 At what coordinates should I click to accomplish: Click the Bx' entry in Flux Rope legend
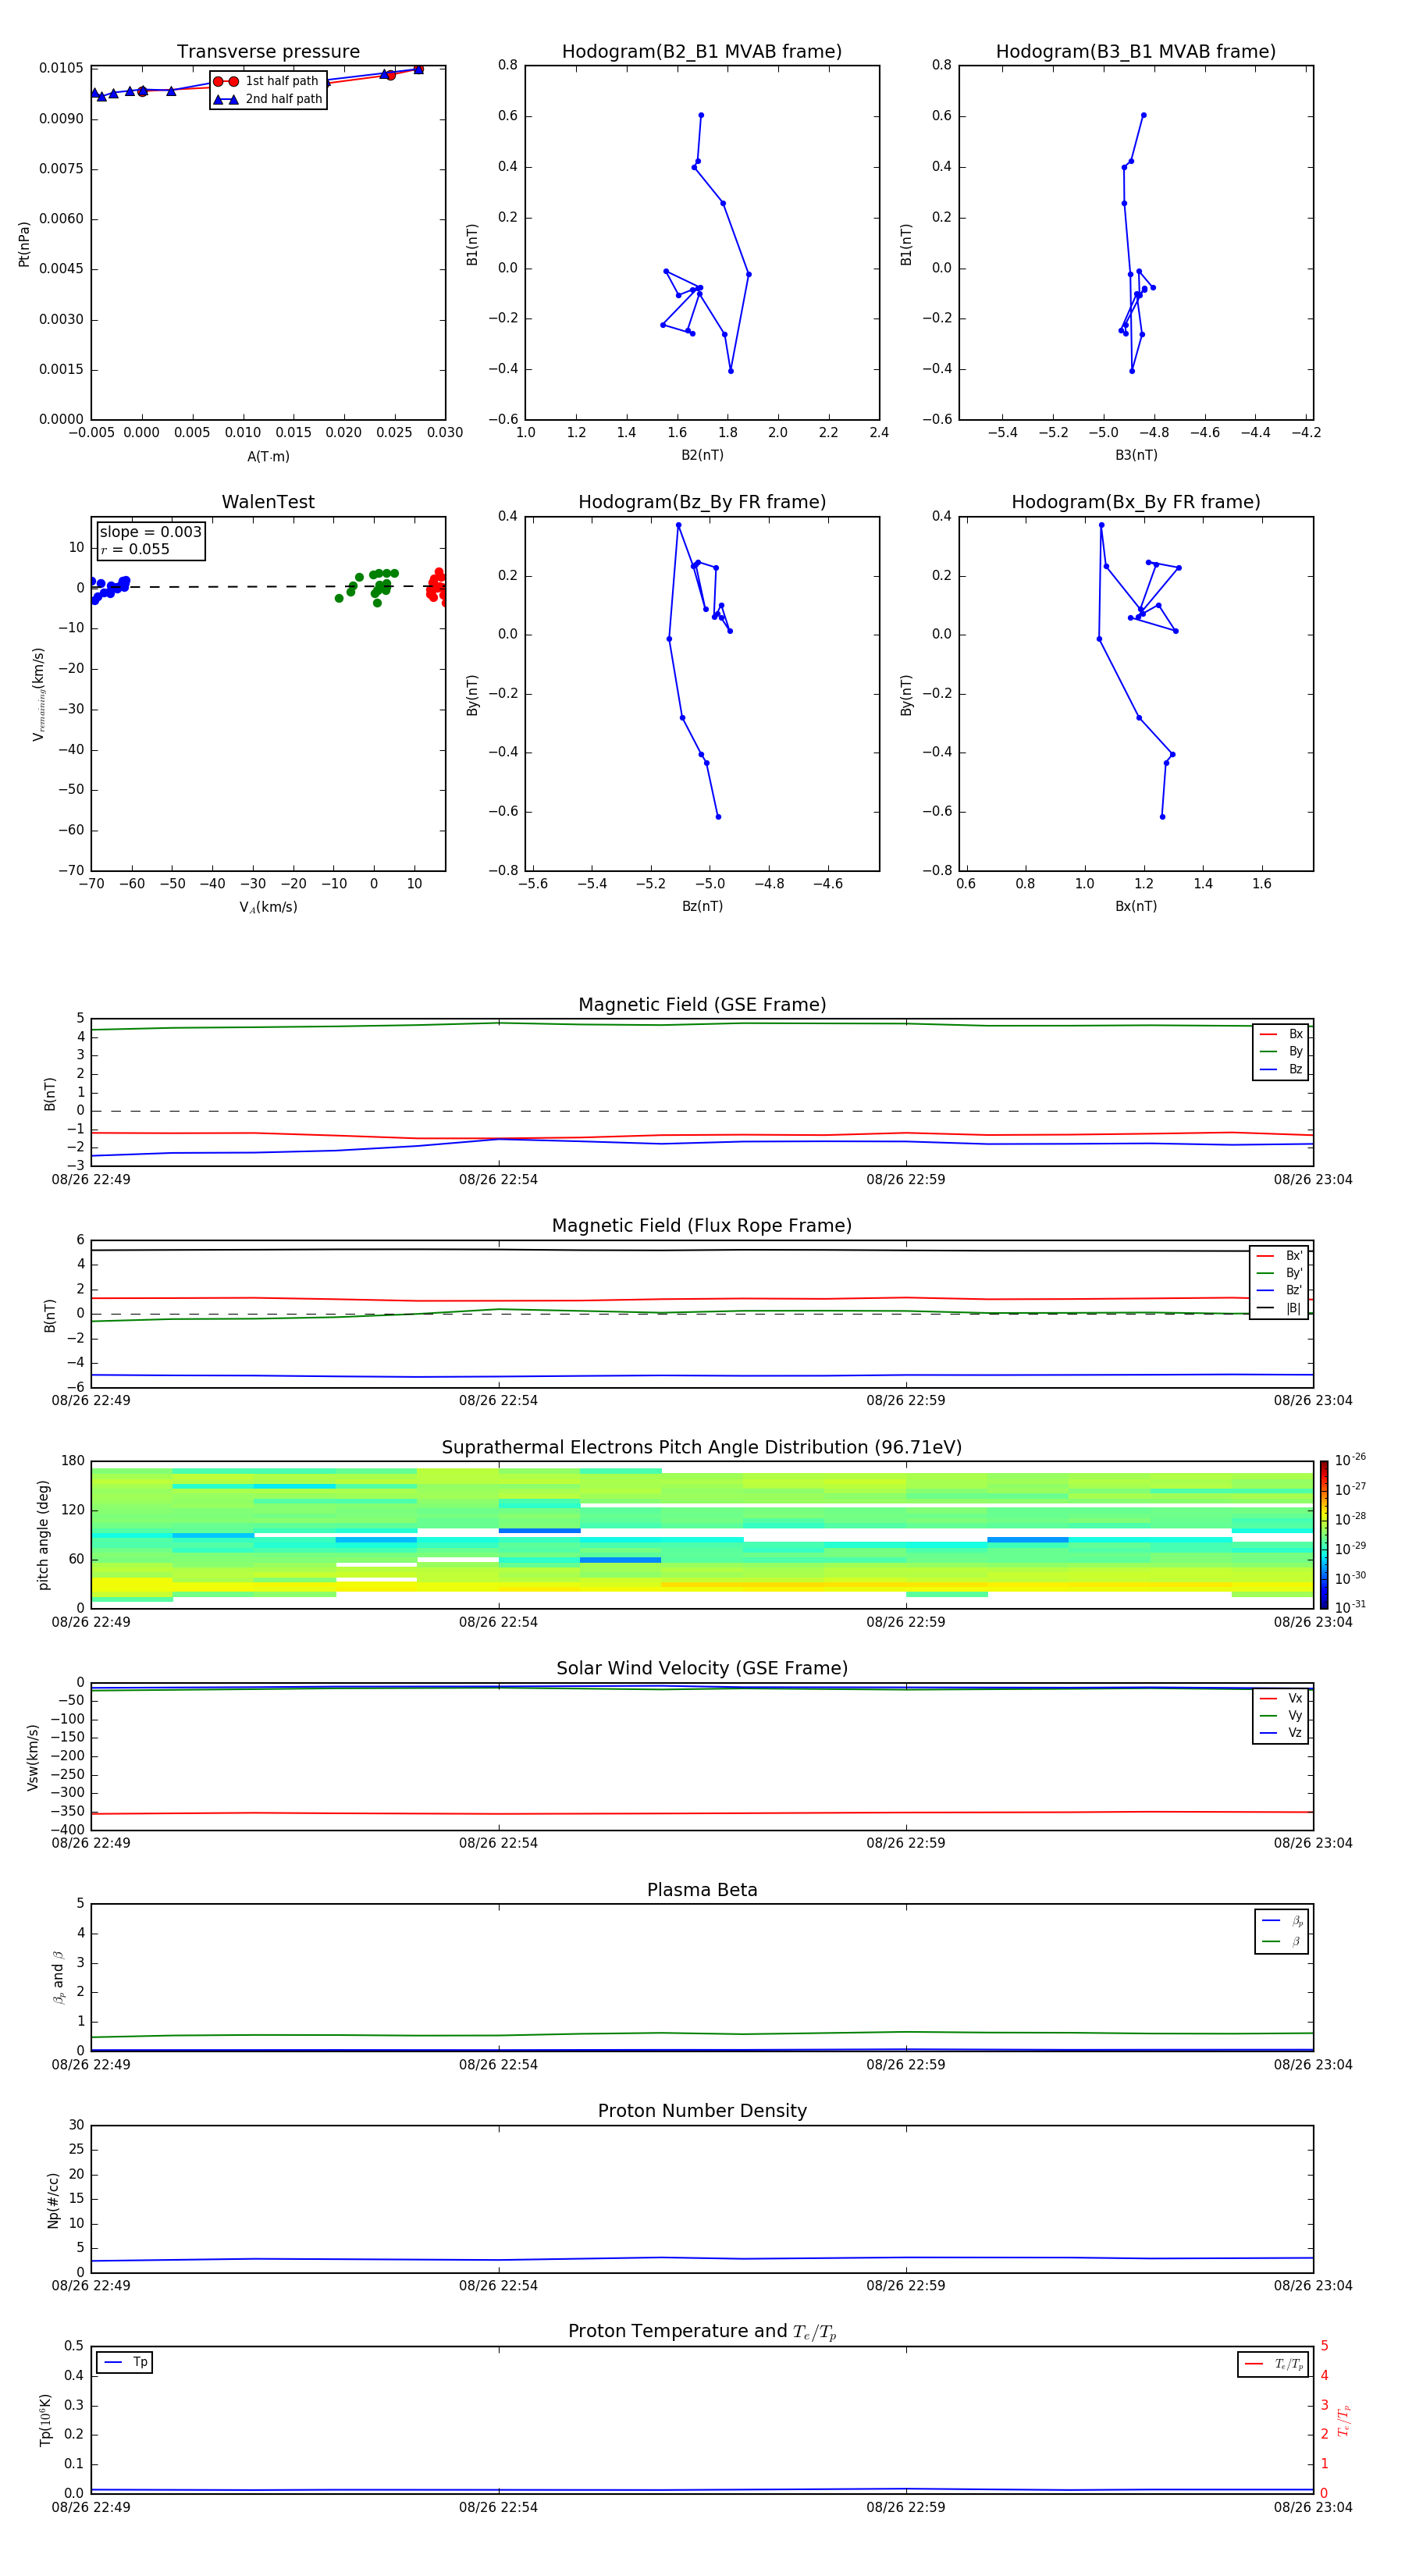1279,1256
